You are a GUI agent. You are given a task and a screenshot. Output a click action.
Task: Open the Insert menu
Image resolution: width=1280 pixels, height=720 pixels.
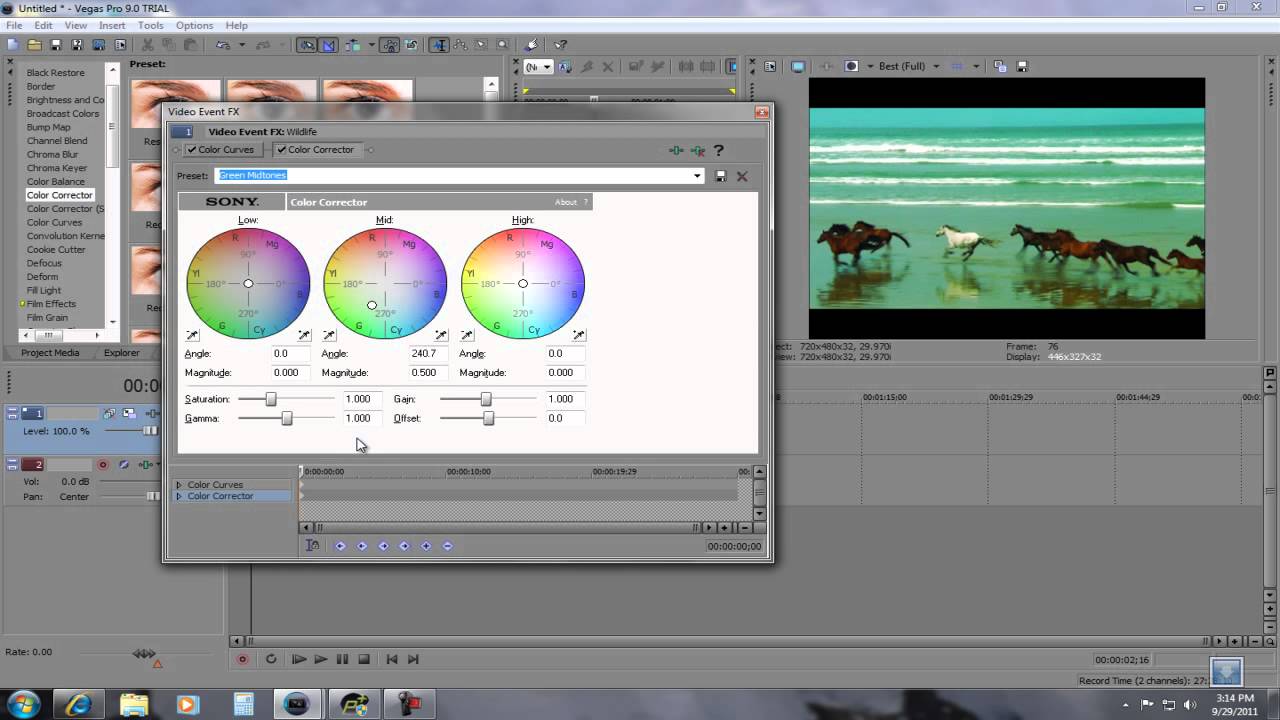click(x=112, y=25)
